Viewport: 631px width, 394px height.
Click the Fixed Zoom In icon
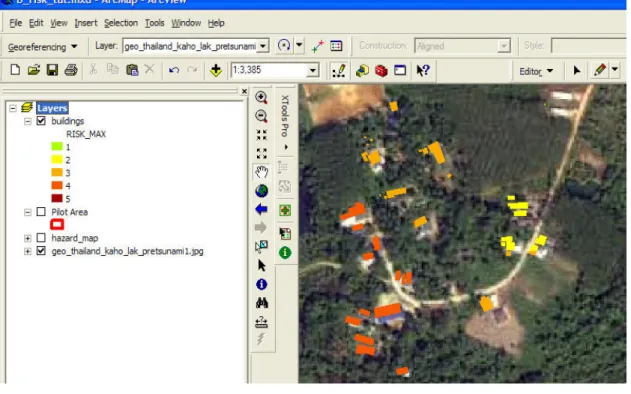[x=262, y=135]
